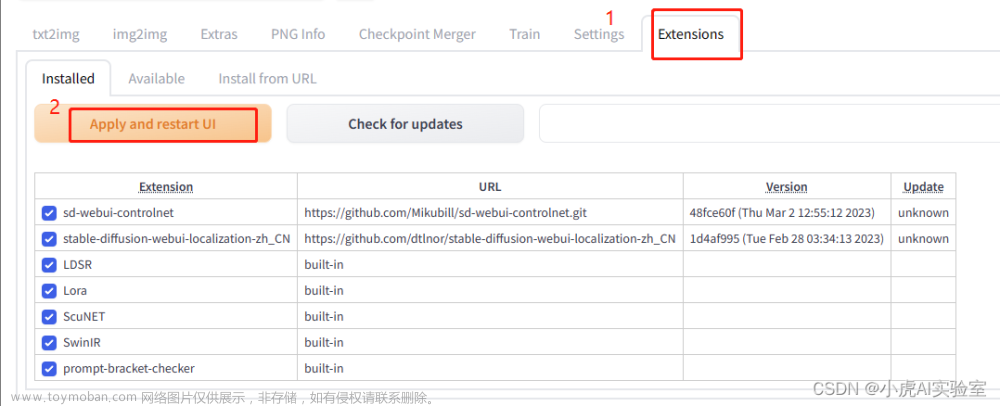Open the Extensions tab

coord(691,34)
